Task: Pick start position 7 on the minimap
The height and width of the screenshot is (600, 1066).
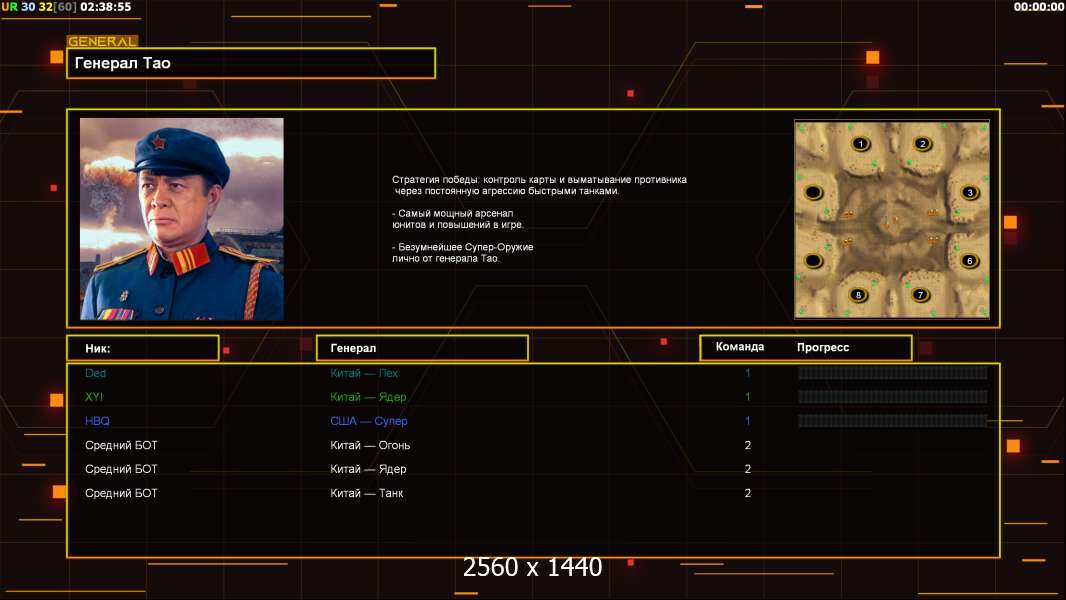Action: pos(920,294)
